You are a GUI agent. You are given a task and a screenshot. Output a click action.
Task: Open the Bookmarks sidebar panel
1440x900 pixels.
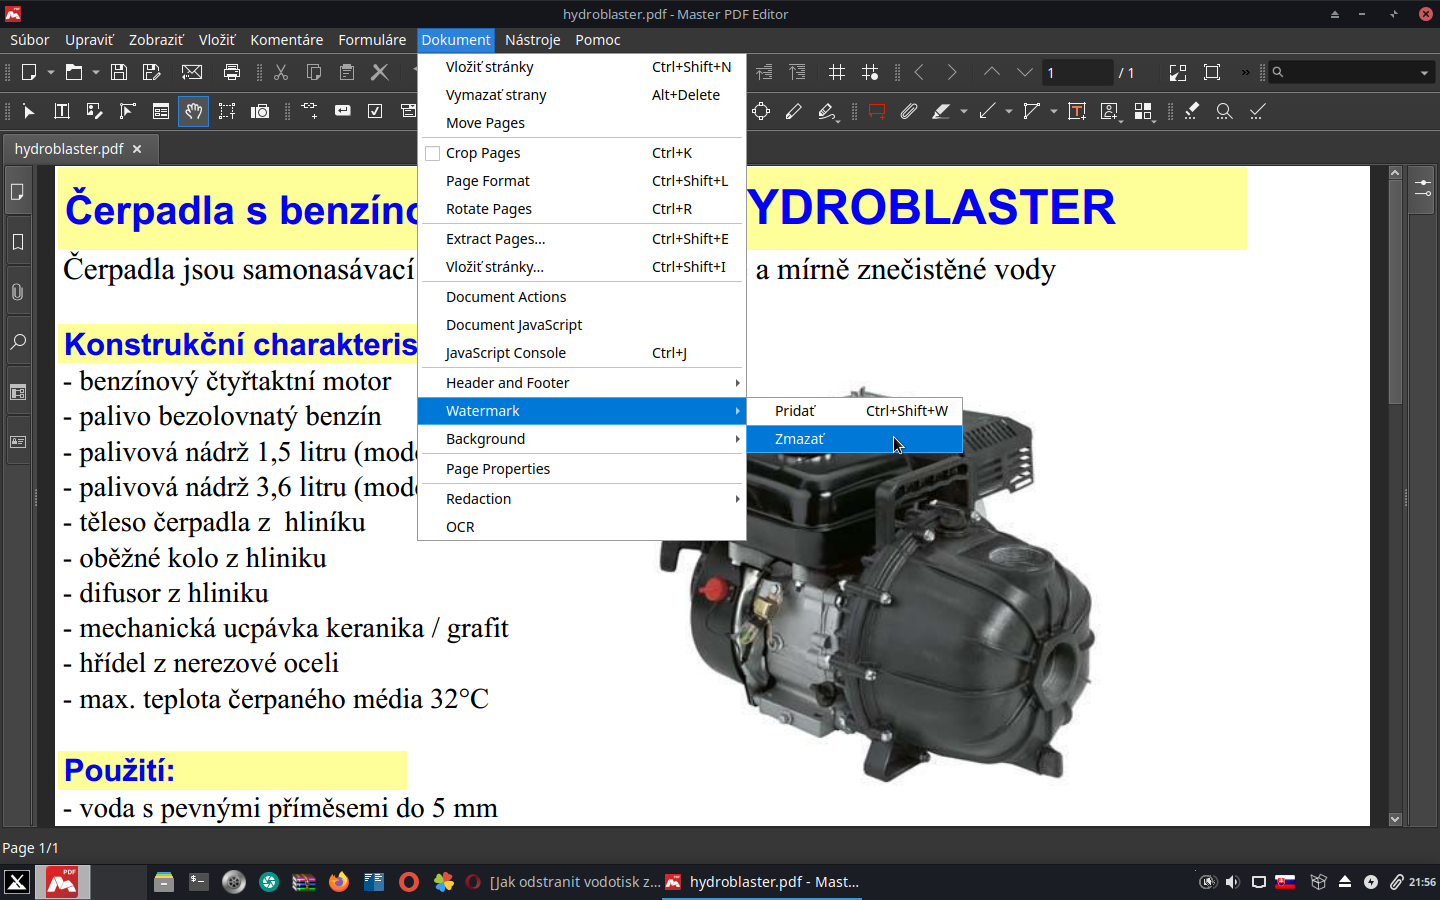pos(18,242)
